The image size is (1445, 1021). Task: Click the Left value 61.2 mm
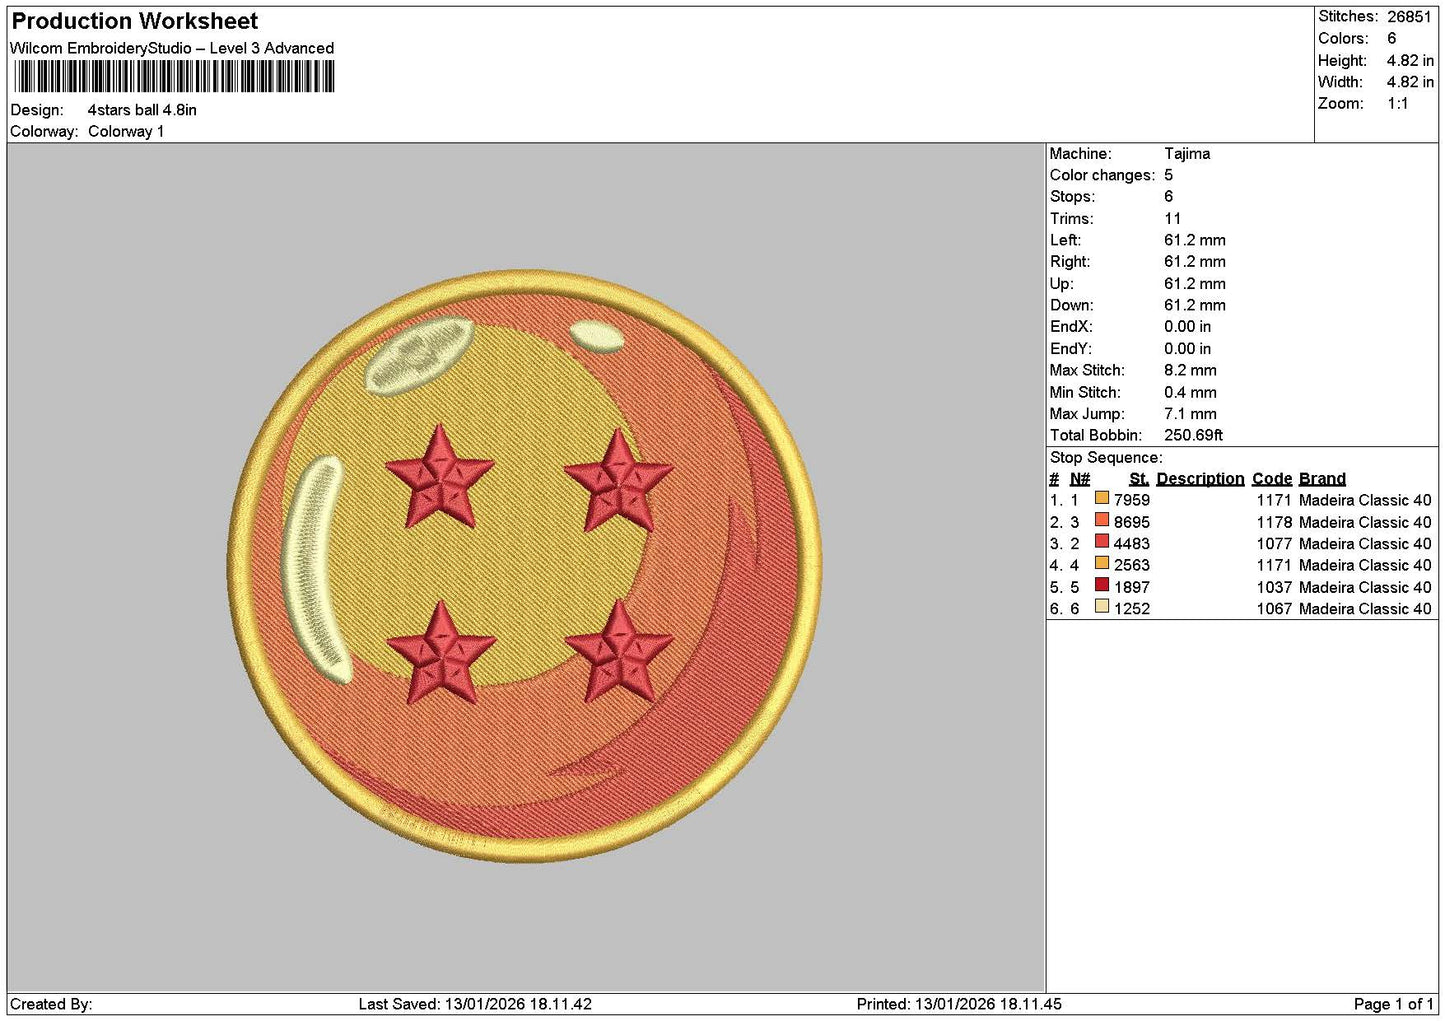1195,240
